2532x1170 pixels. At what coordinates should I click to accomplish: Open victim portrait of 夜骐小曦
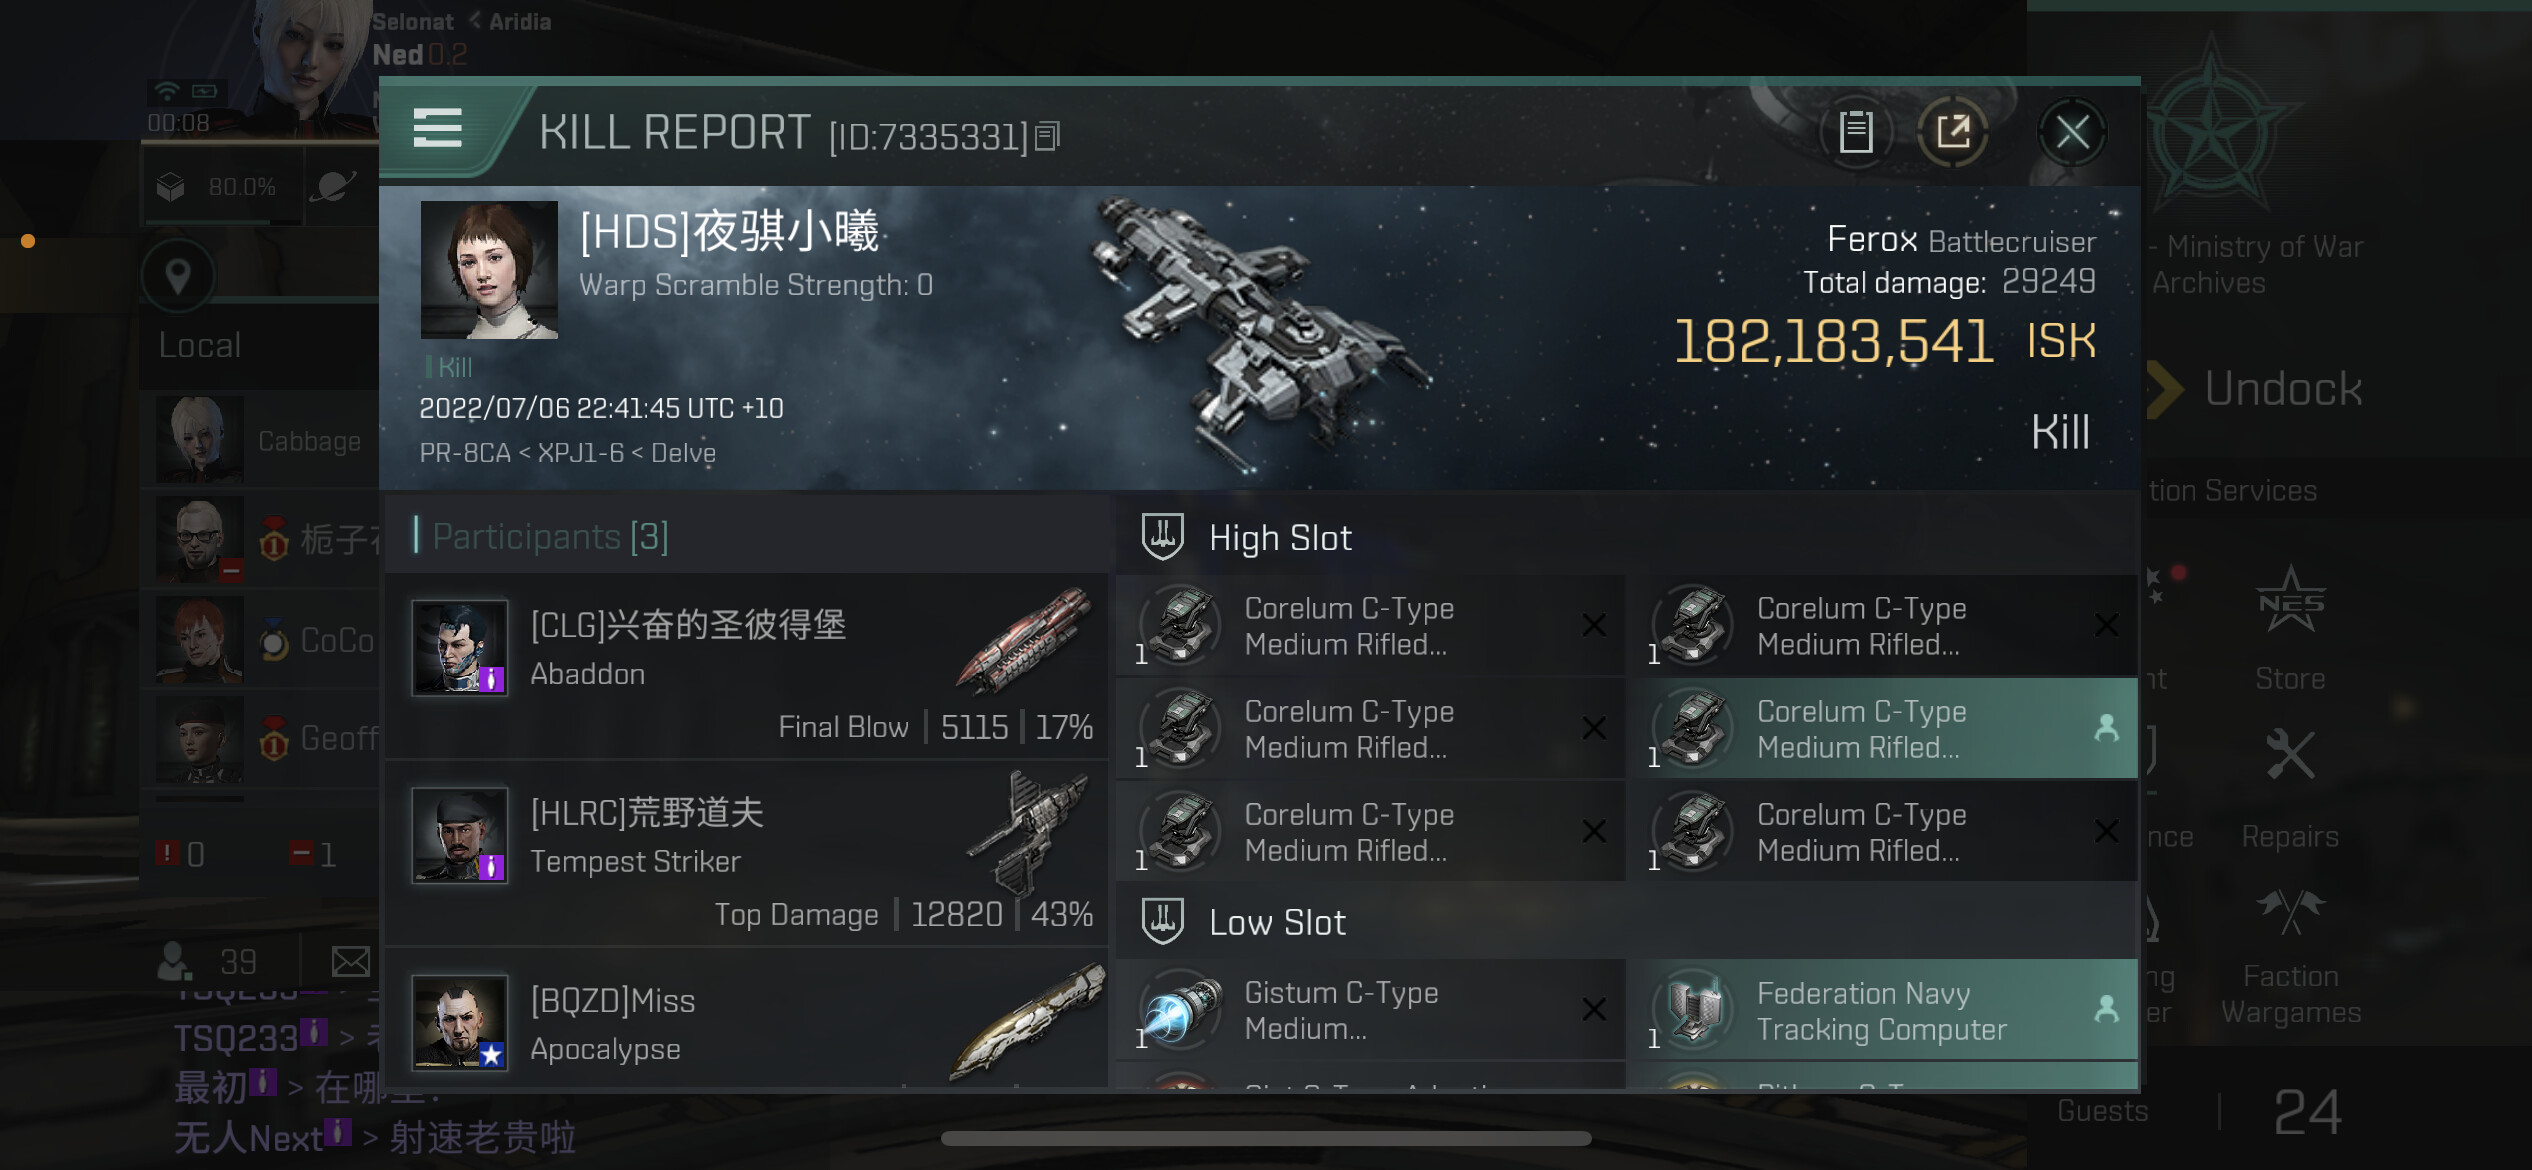(x=489, y=270)
